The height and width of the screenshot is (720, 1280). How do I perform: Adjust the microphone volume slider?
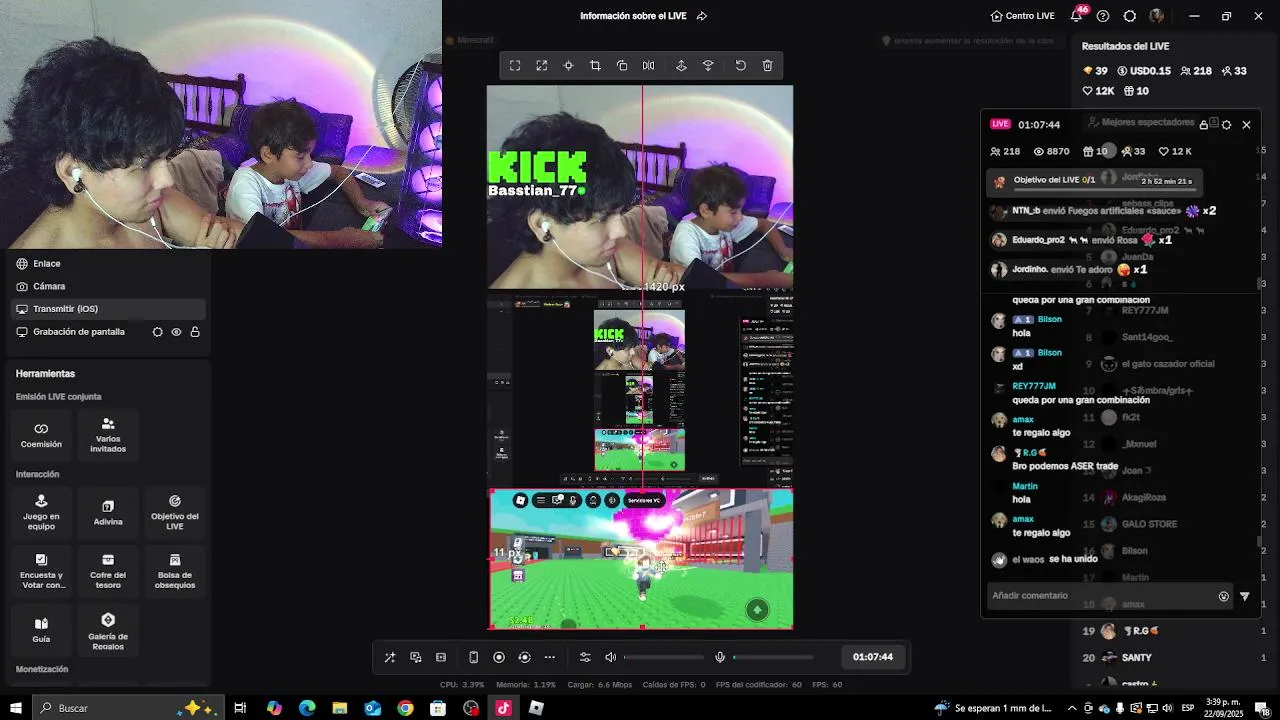coord(773,657)
